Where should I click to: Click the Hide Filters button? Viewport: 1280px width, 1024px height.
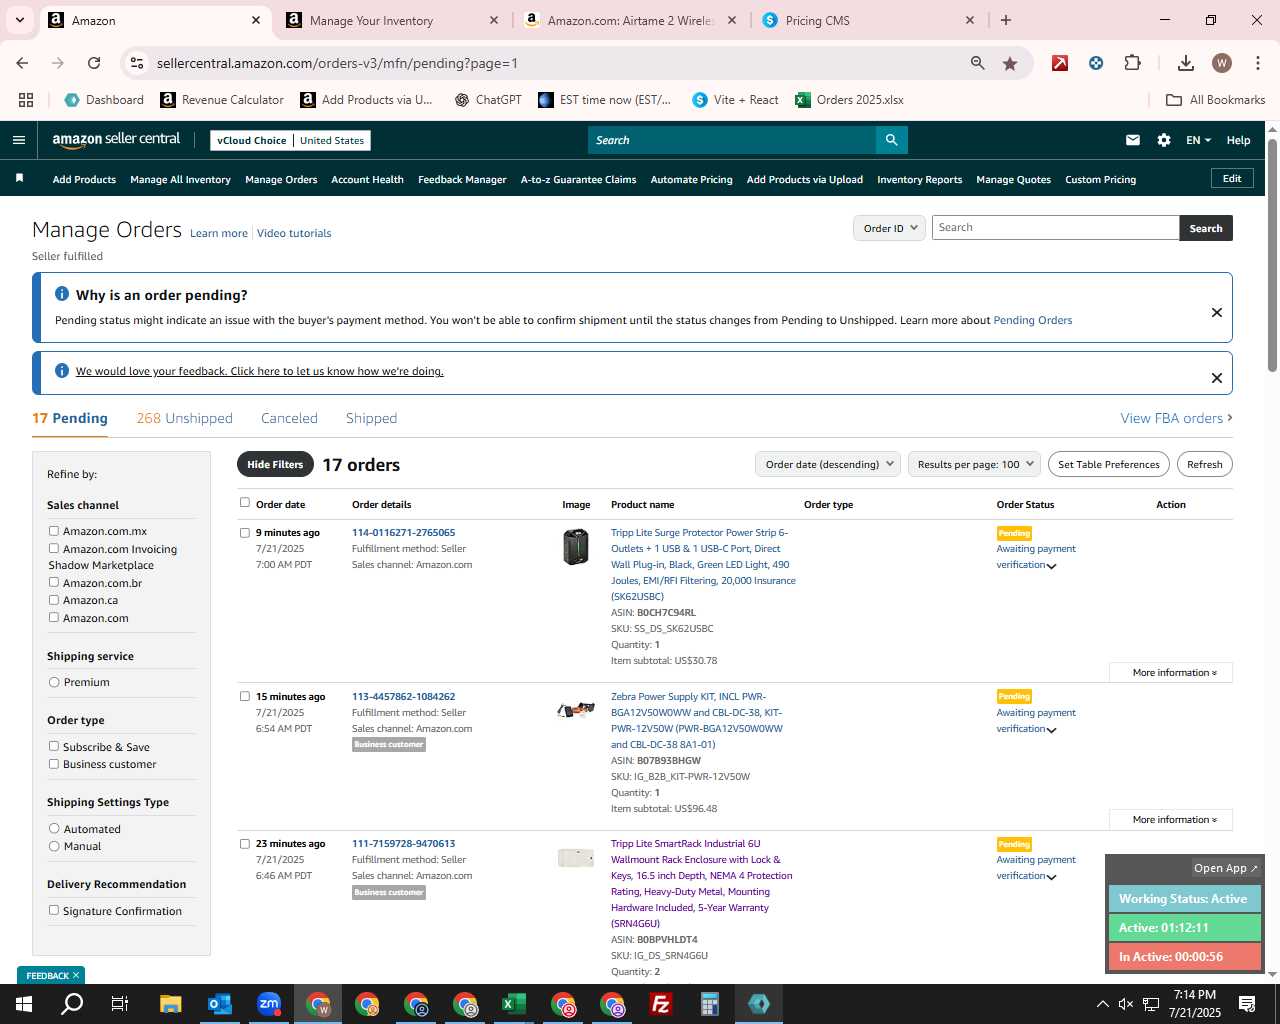click(x=275, y=464)
